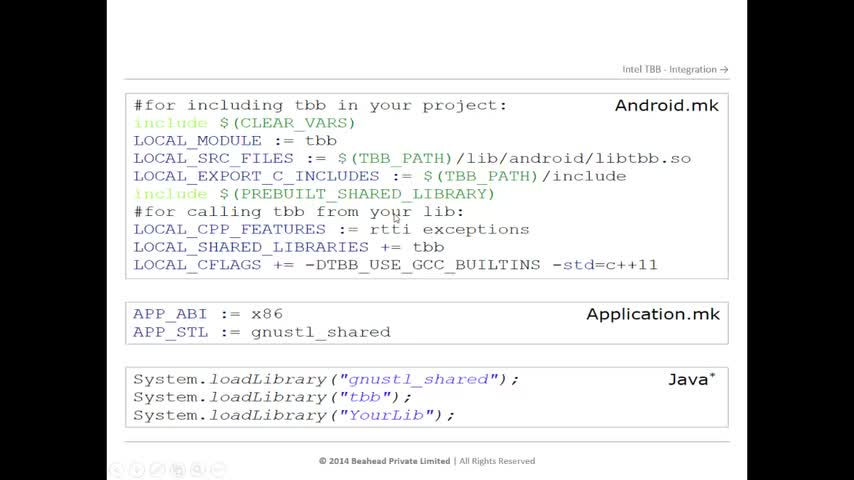Click the 'Android.mk' file label

point(667,105)
